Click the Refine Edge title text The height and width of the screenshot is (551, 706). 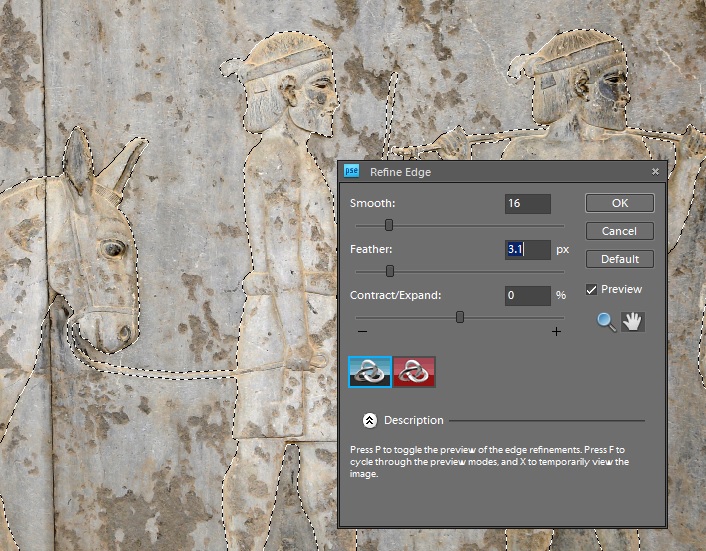click(400, 172)
